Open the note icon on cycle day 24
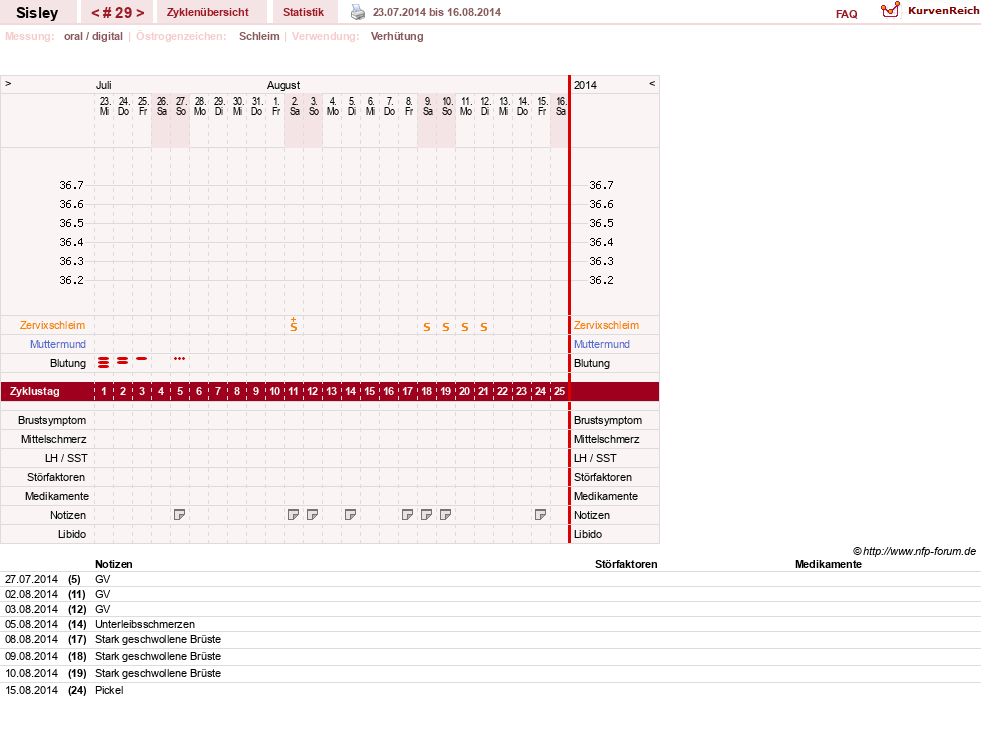Image resolution: width=981 pixels, height=743 pixels. (541, 515)
